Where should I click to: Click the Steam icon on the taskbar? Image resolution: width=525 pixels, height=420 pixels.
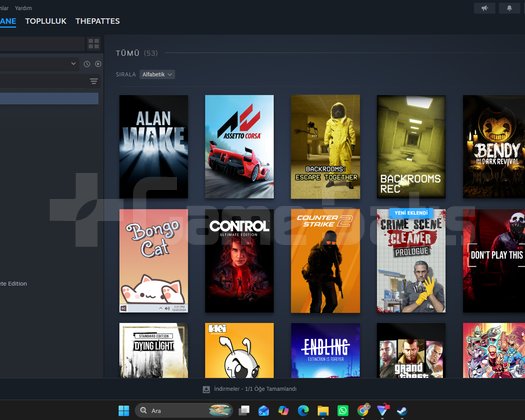pyautogui.click(x=402, y=411)
